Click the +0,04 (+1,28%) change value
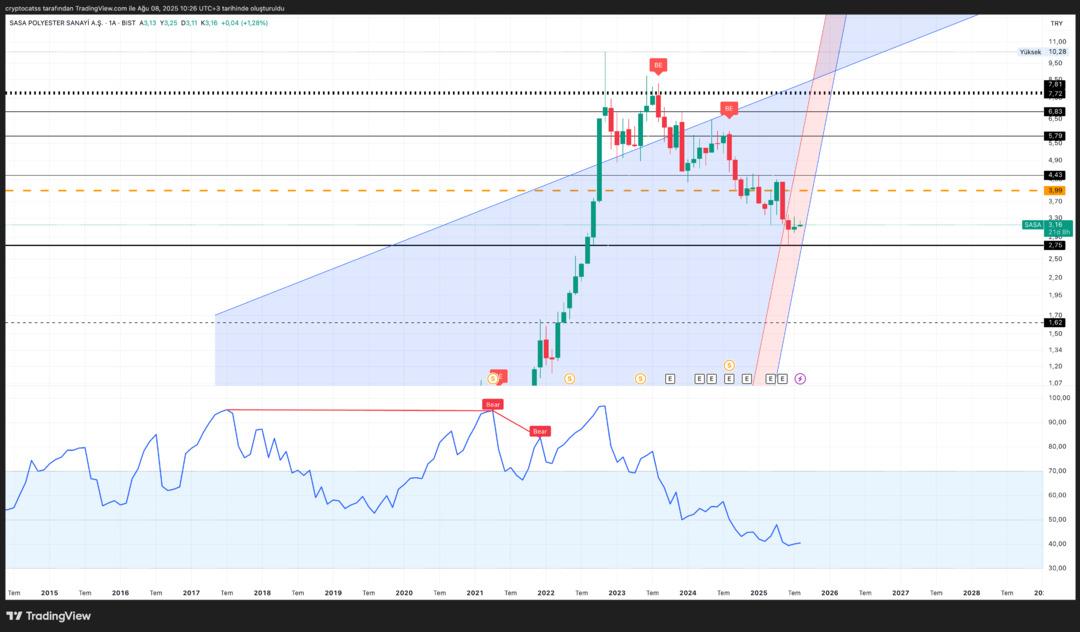The width and height of the screenshot is (1080, 632). [245, 23]
